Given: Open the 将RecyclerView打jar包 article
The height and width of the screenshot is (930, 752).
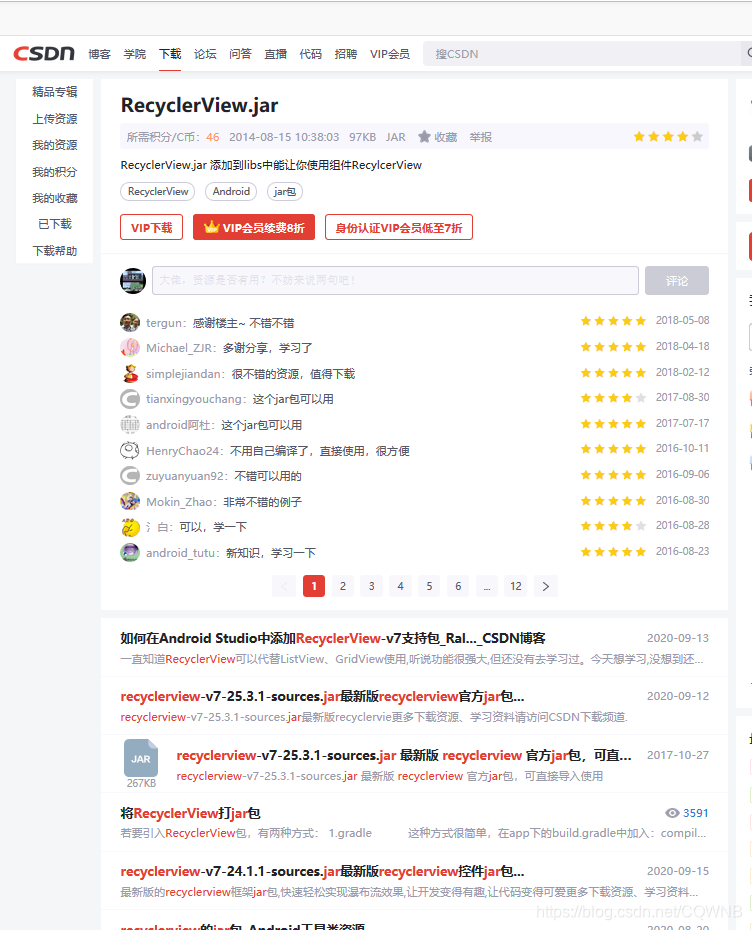Looking at the screenshot, I should click(190, 813).
